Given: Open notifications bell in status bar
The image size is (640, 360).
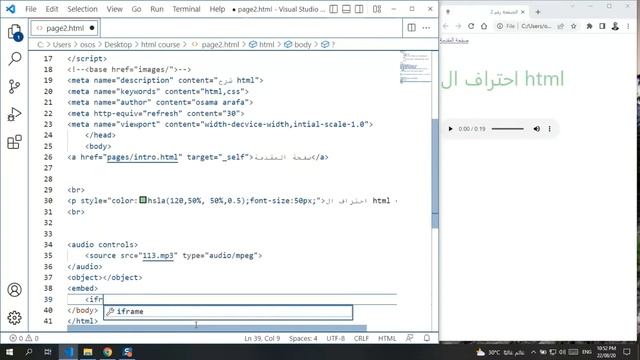Looking at the screenshot, I should click(x=427, y=338).
